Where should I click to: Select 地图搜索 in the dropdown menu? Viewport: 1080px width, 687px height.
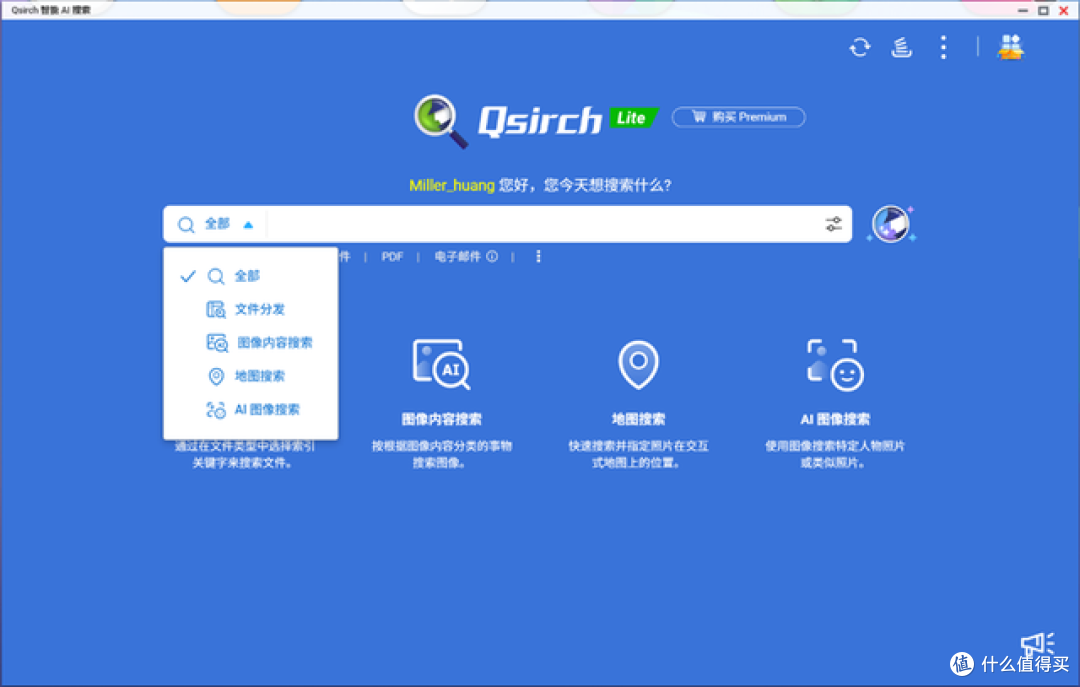coord(251,376)
